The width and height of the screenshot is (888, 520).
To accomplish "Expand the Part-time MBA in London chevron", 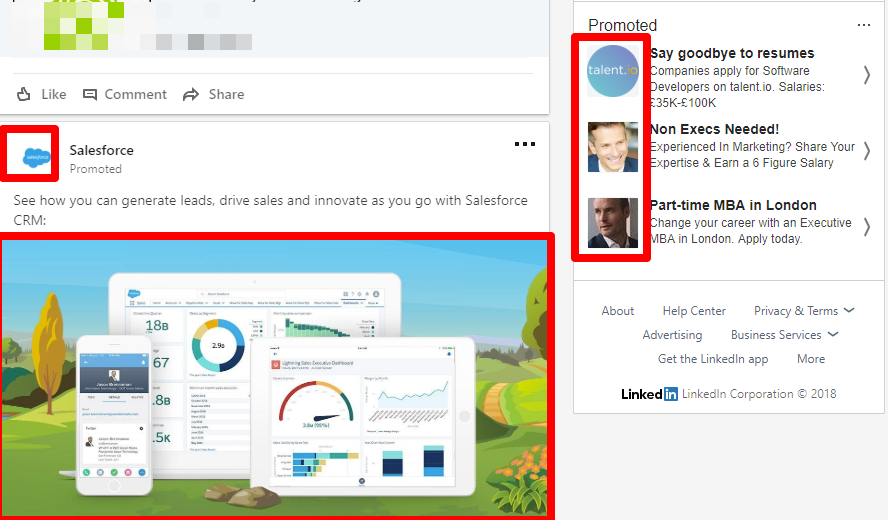I will [x=866, y=227].
